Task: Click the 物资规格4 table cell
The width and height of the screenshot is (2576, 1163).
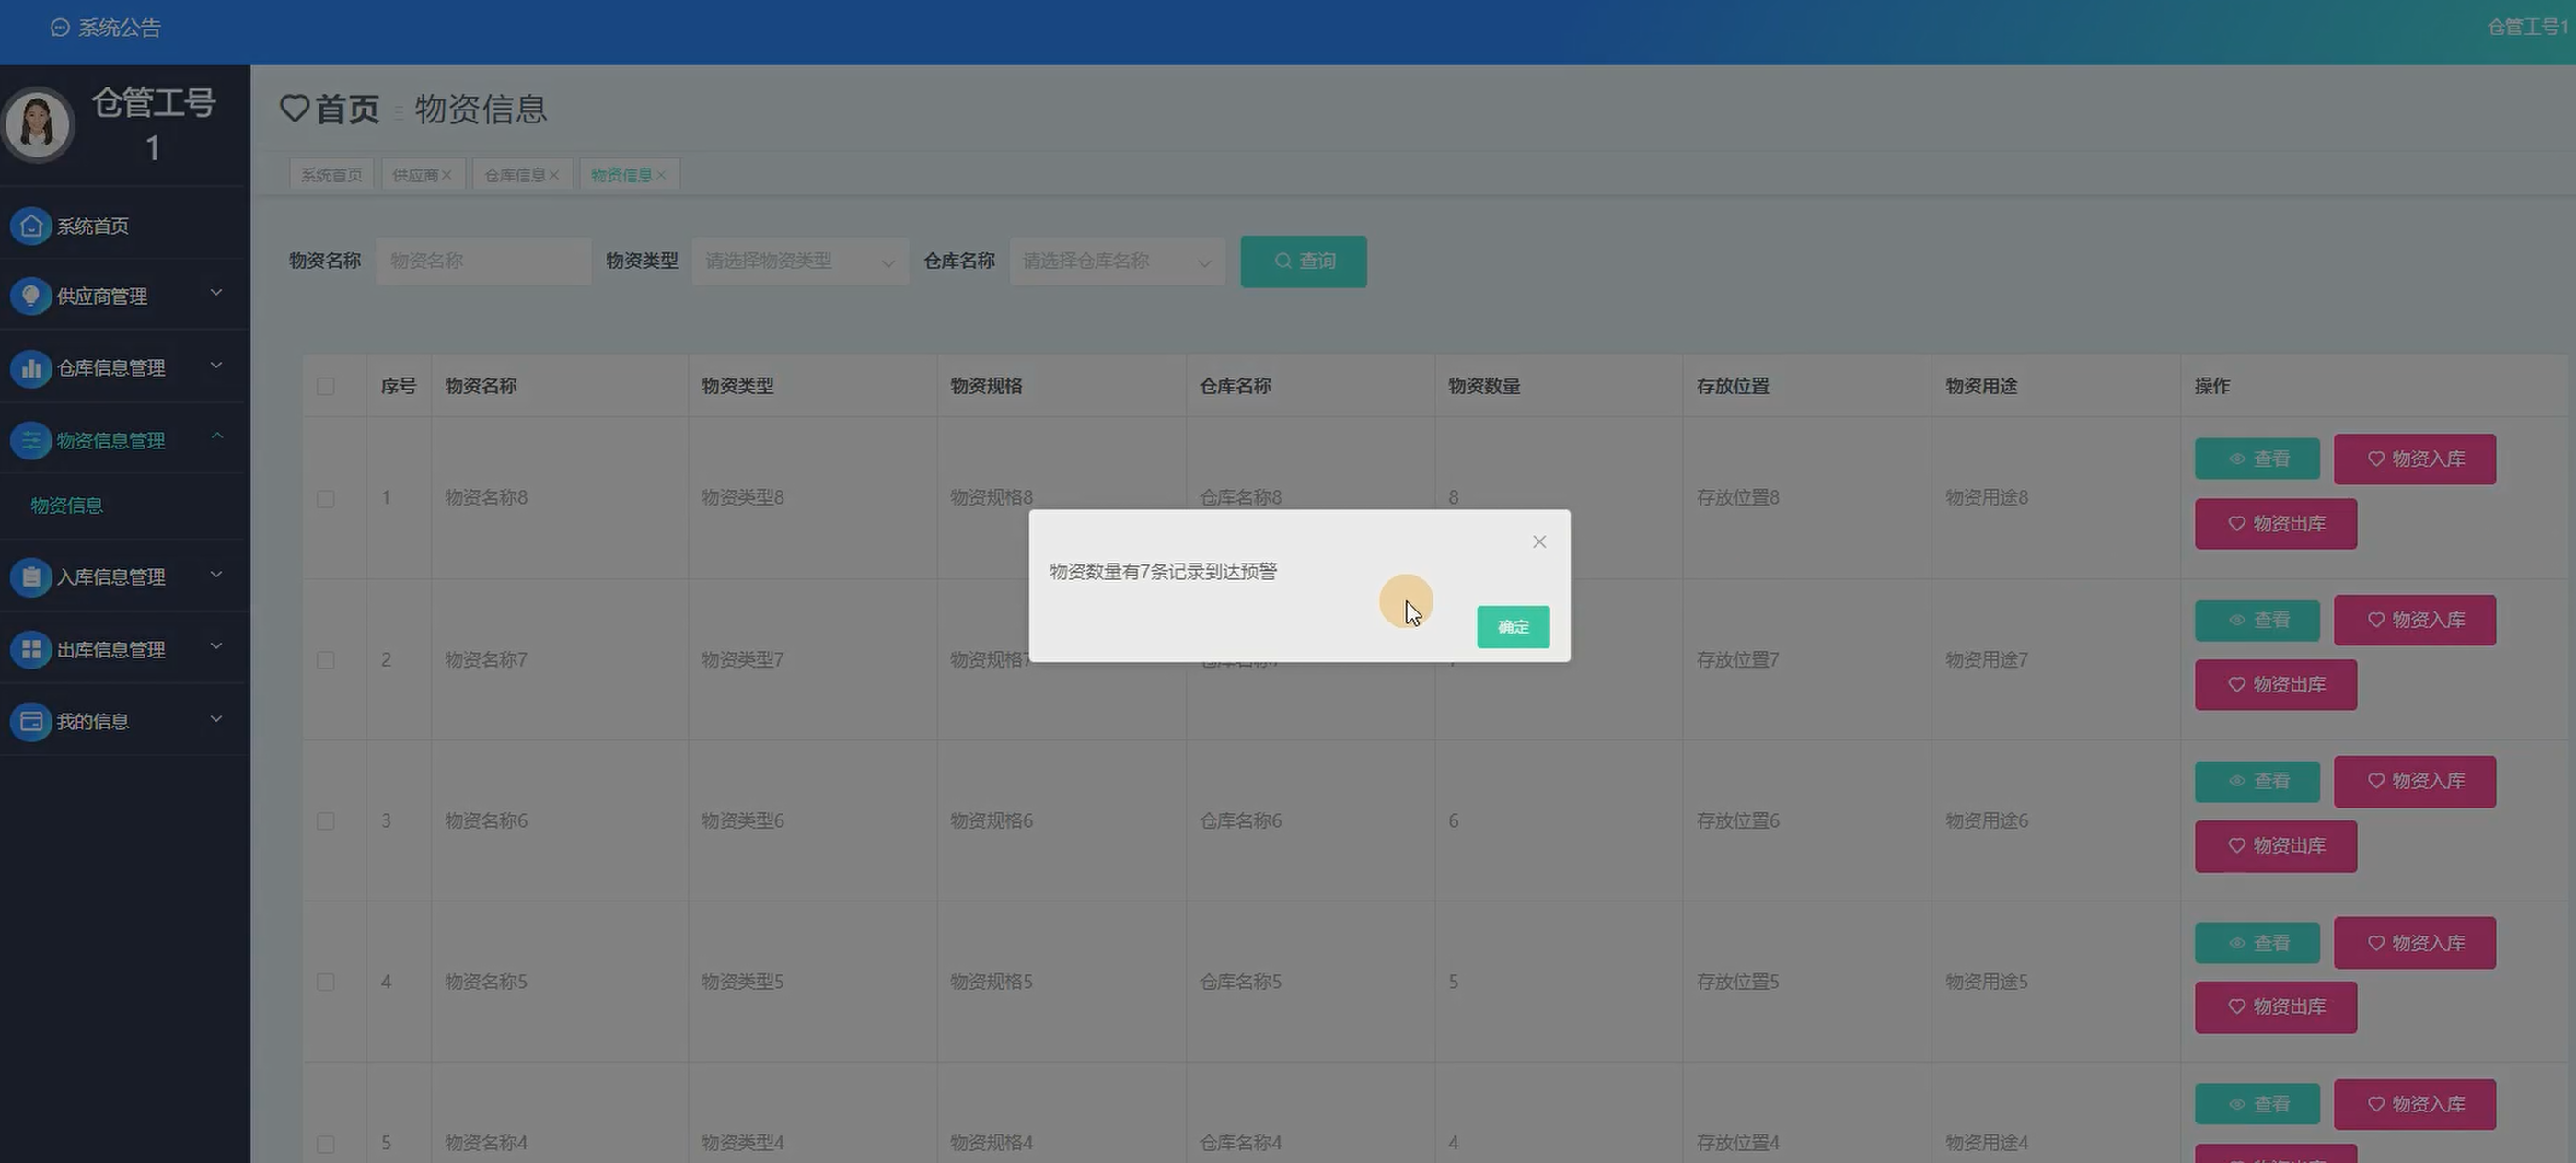Action: [991, 1143]
